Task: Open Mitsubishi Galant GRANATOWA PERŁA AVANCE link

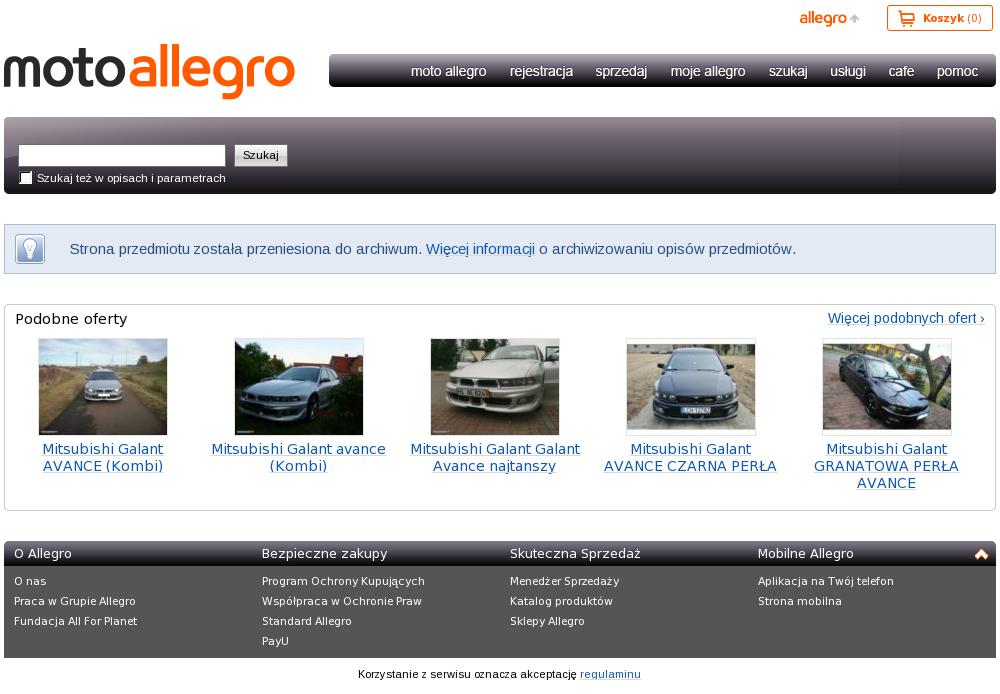Action: point(886,466)
